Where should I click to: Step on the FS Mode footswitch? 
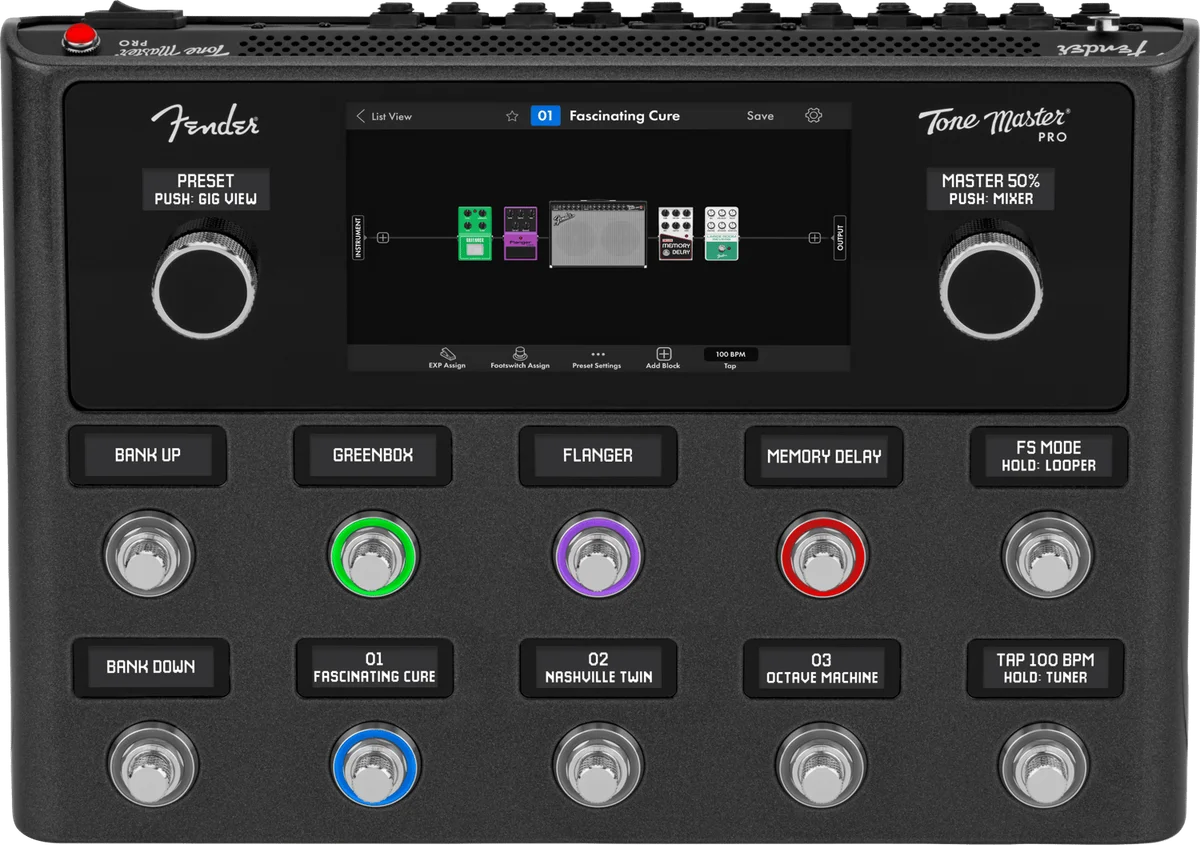click(x=1047, y=555)
